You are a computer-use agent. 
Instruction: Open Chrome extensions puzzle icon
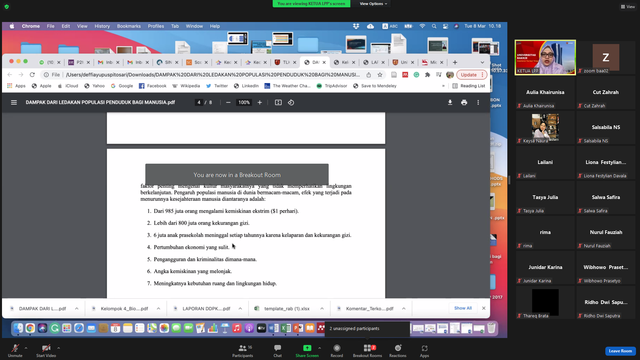click(427, 75)
